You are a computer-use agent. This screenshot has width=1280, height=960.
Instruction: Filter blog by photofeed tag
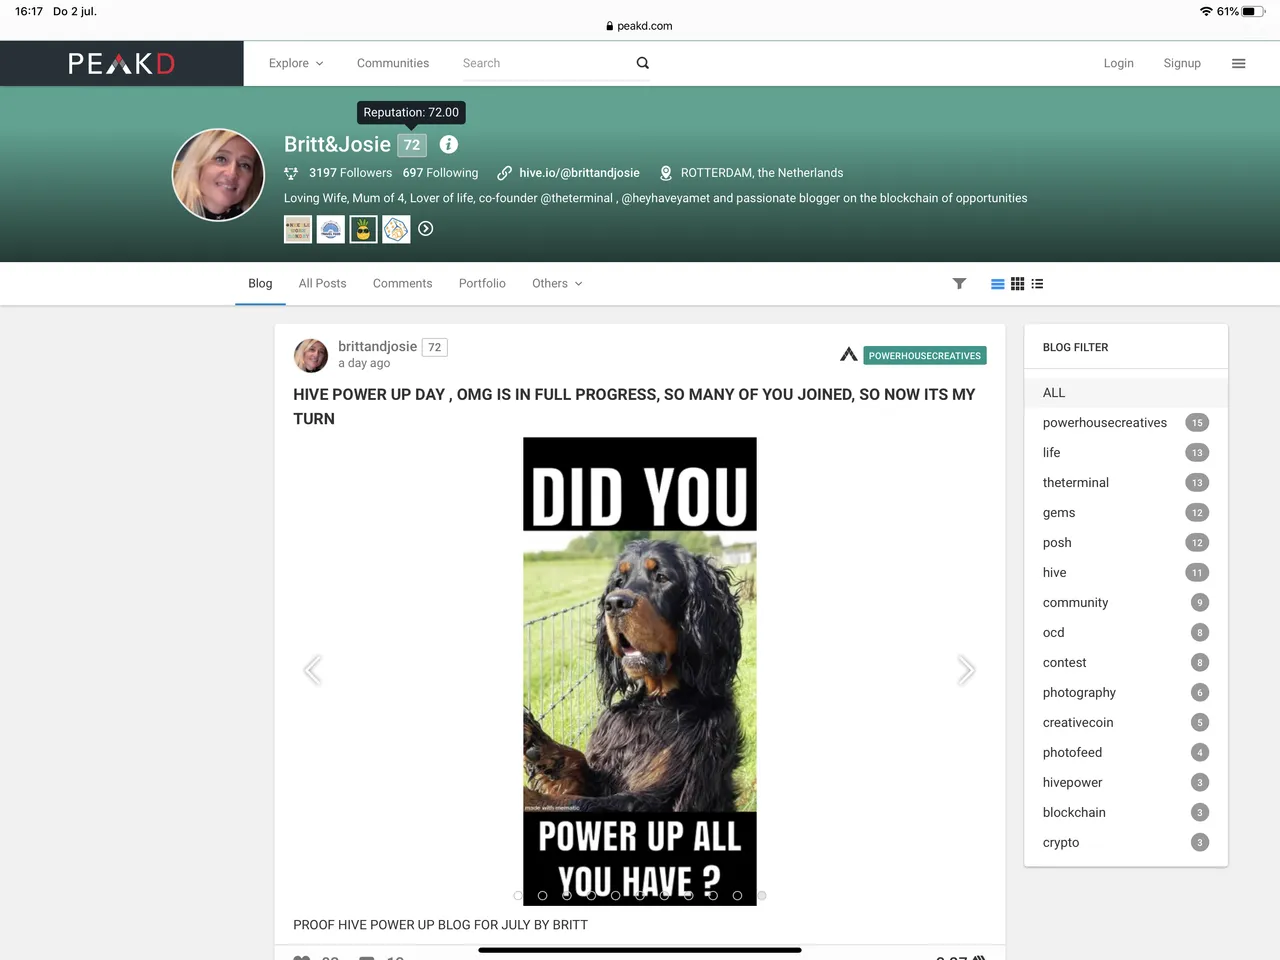click(1126, 753)
